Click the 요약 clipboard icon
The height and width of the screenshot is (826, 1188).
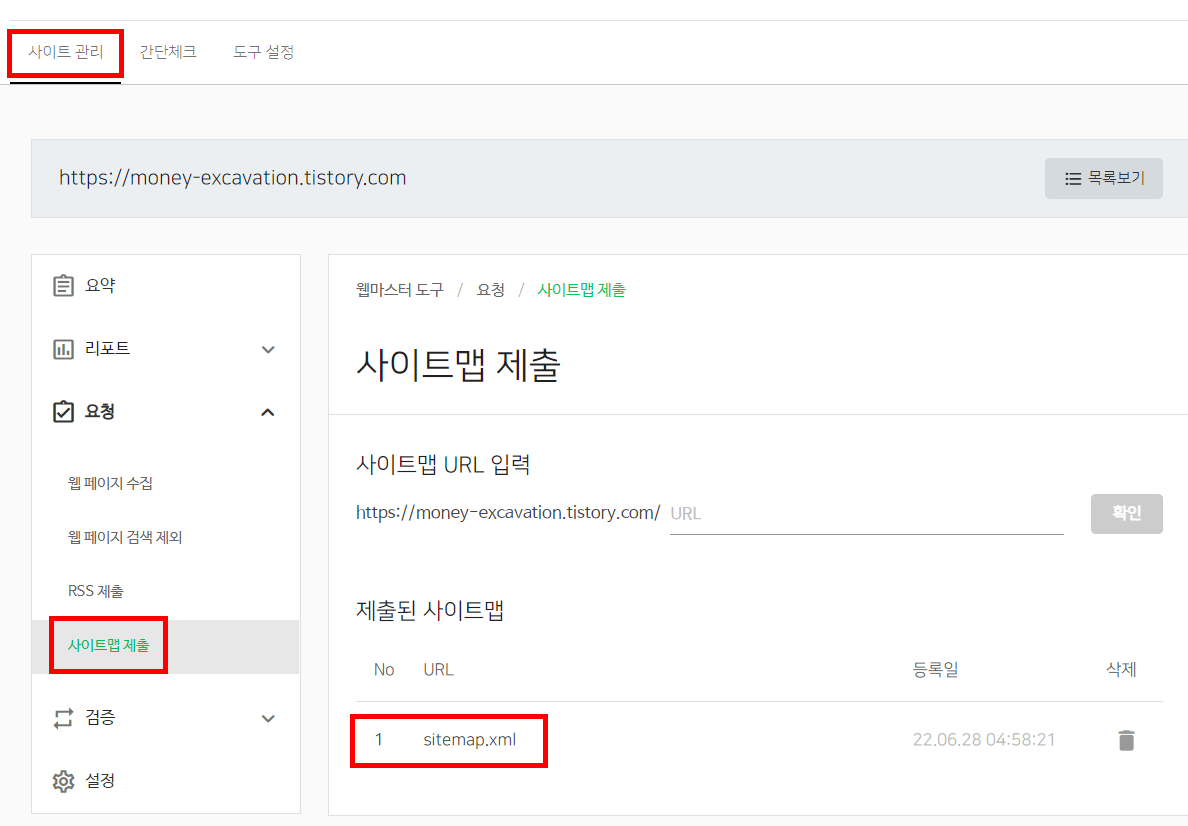(63, 286)
